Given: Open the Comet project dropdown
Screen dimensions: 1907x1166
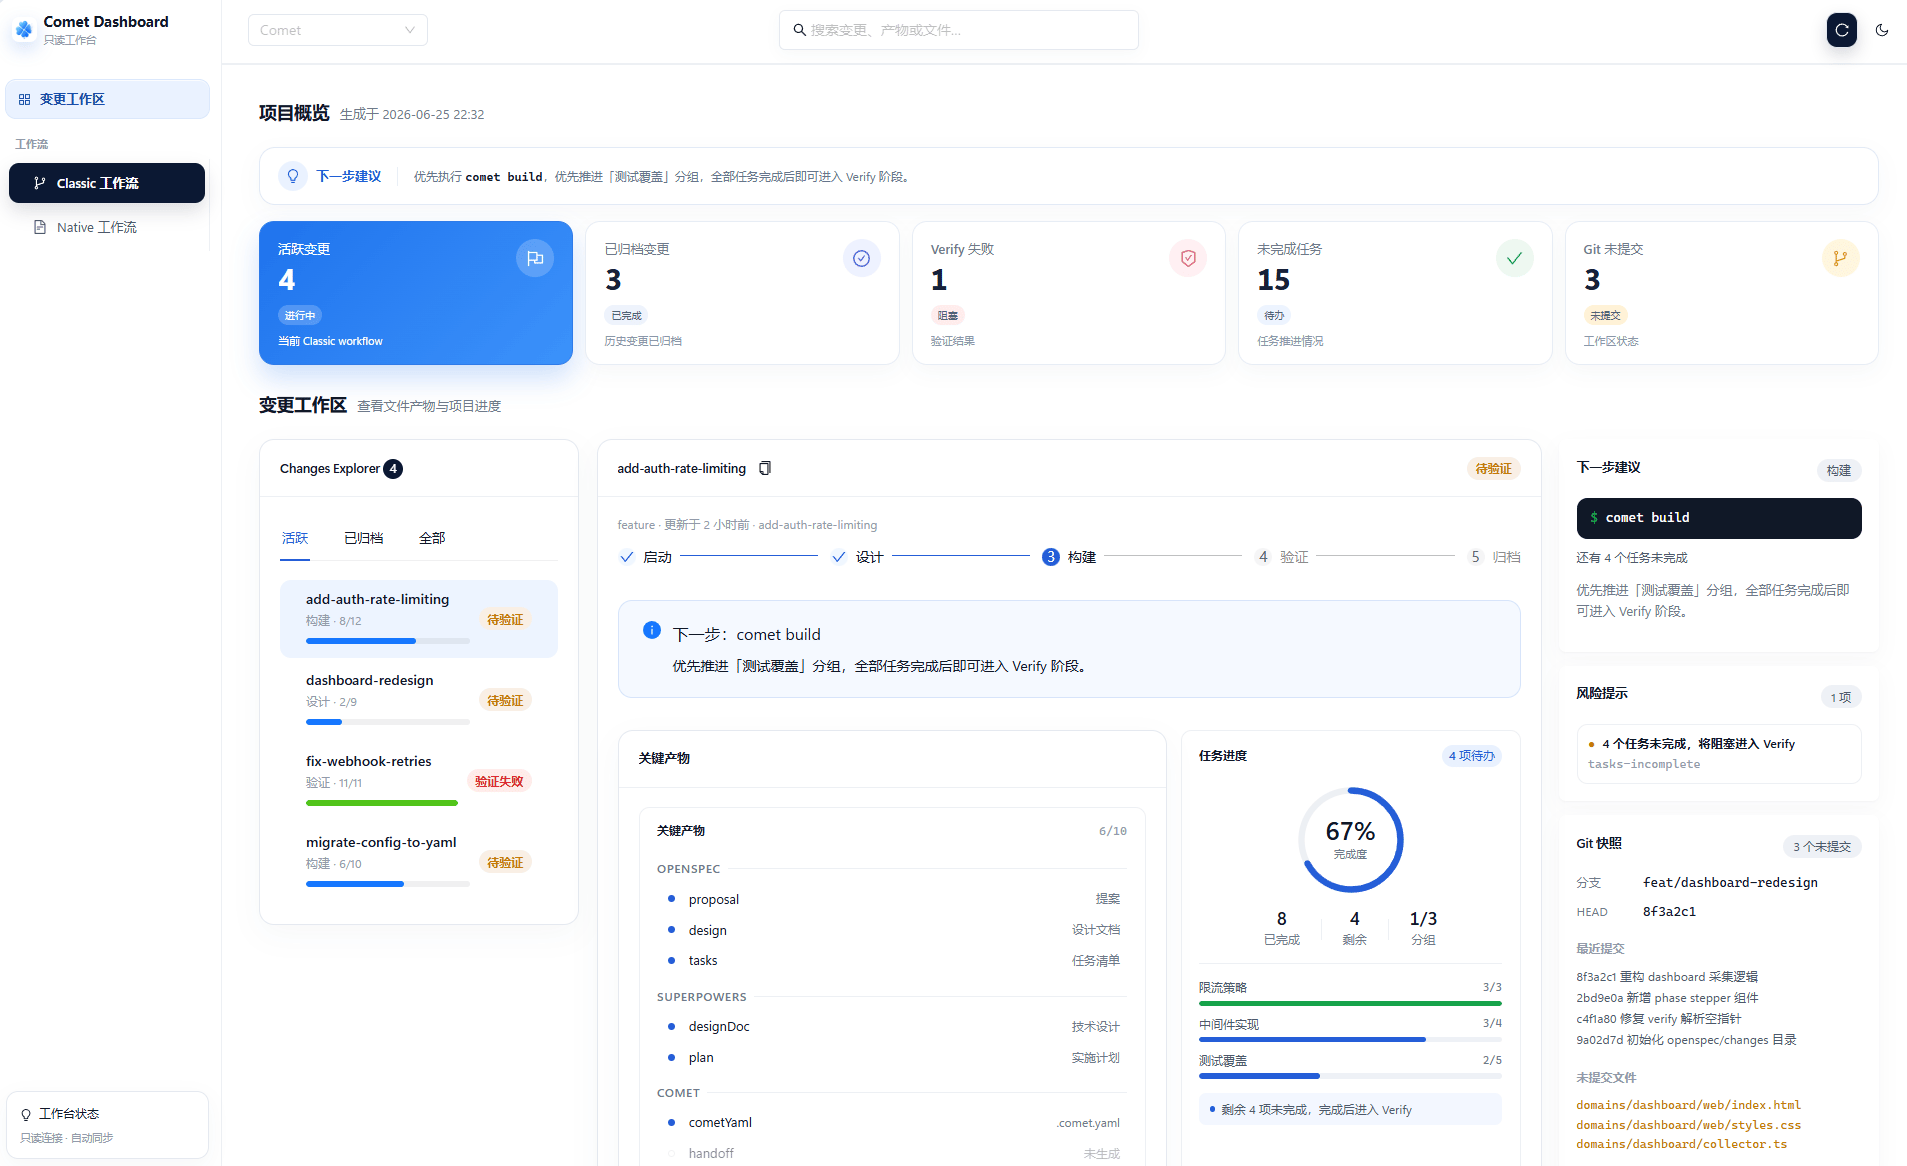Looking at the screenshot, I should (338, 30).
